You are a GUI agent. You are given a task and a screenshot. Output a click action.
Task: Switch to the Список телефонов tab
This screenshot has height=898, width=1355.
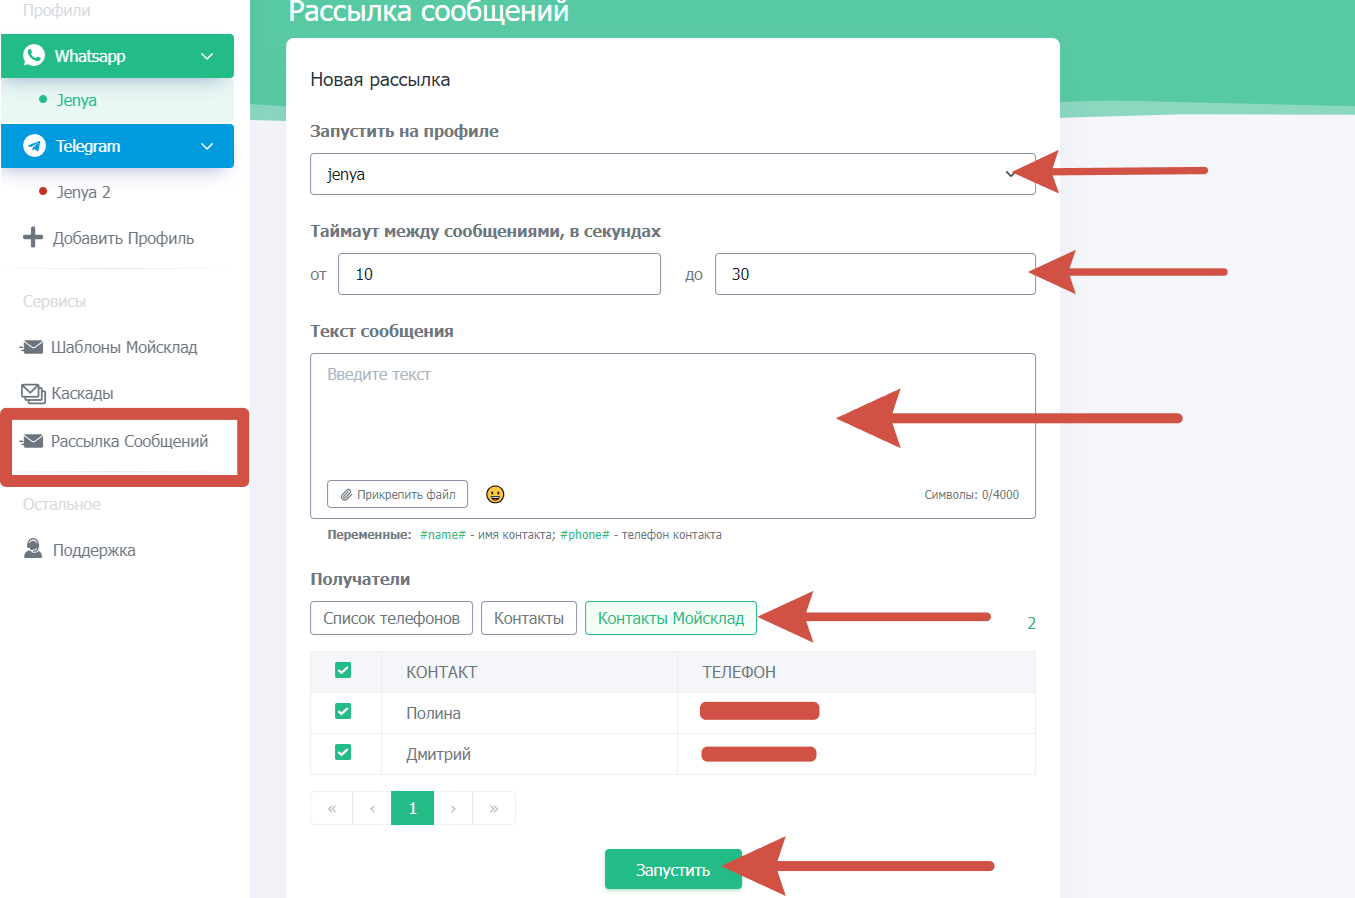click(391, 618)
